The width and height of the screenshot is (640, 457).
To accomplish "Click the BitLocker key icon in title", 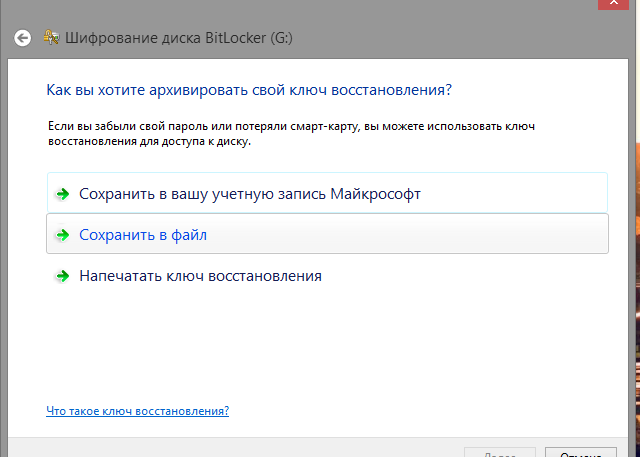I will click(51, 37).
